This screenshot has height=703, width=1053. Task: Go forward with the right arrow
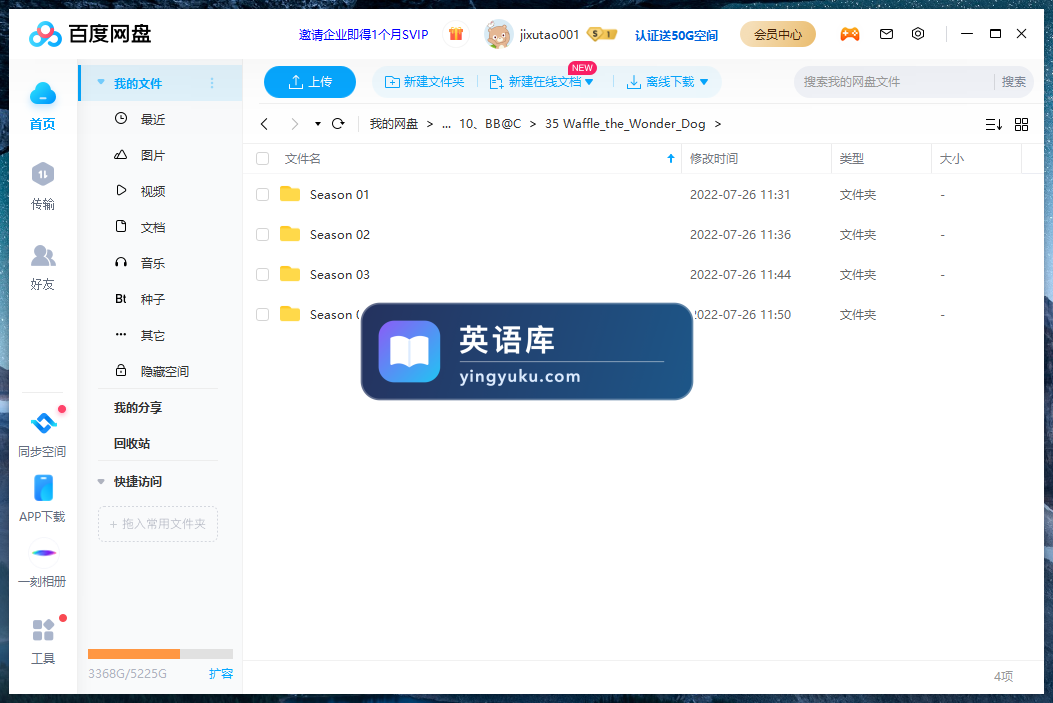click(294, 124)
